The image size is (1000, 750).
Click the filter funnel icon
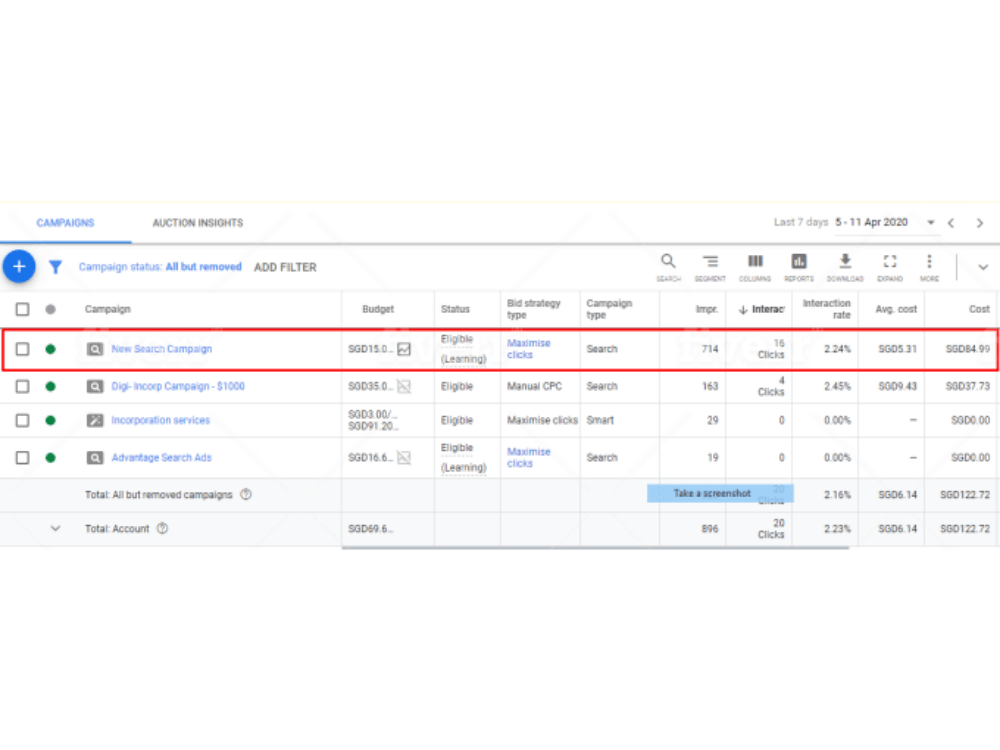coord(55,267)
